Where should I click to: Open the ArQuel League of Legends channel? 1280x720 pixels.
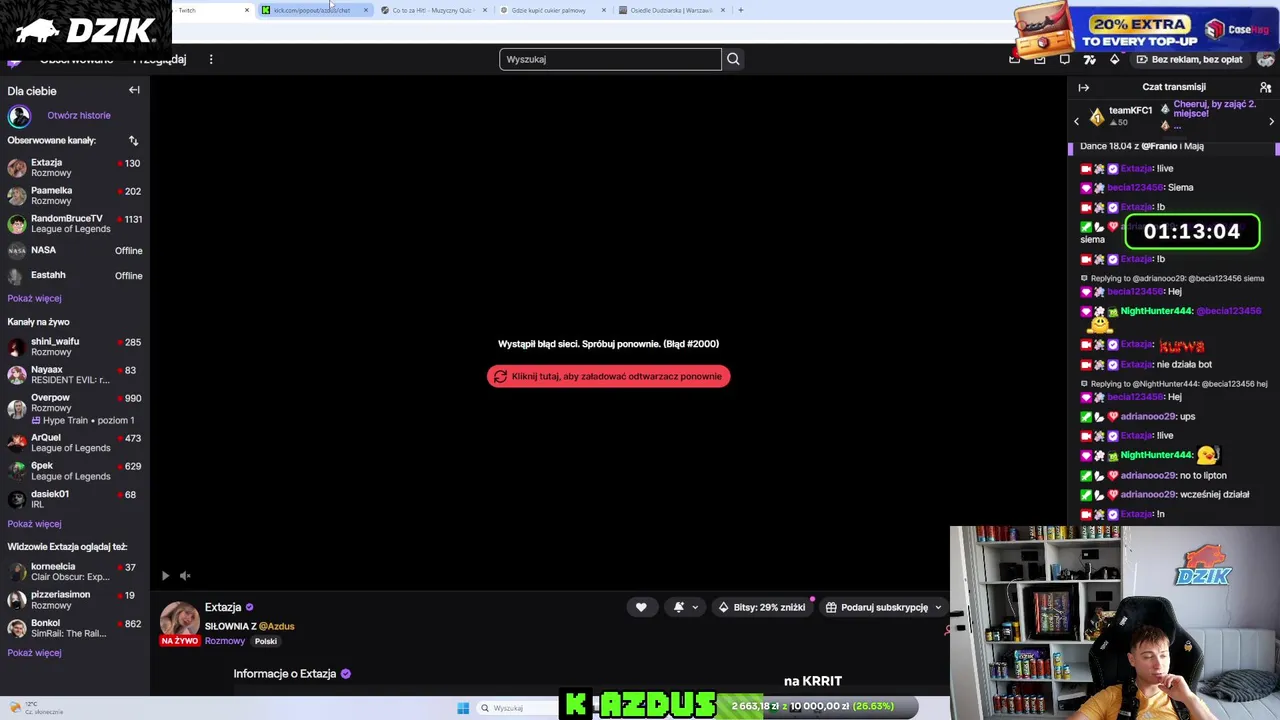click(x=75, y=442)
